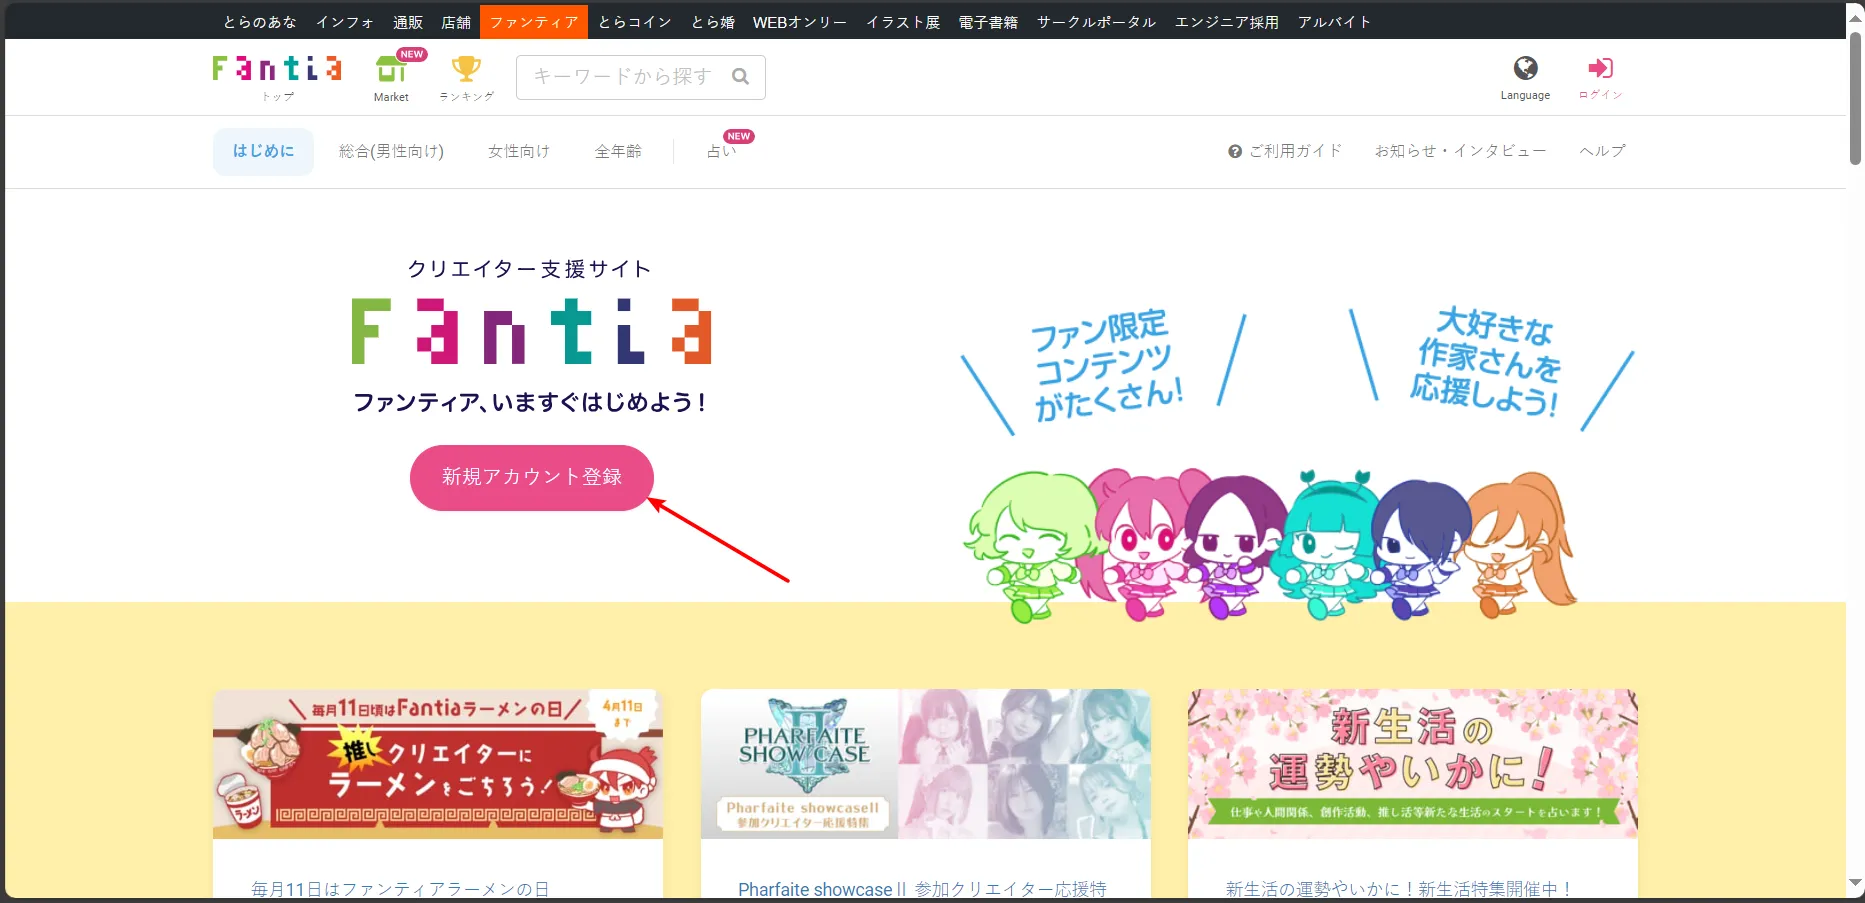
Task: Open エンジニア採用 top menu item
Action: click(x=1227, y=22)
